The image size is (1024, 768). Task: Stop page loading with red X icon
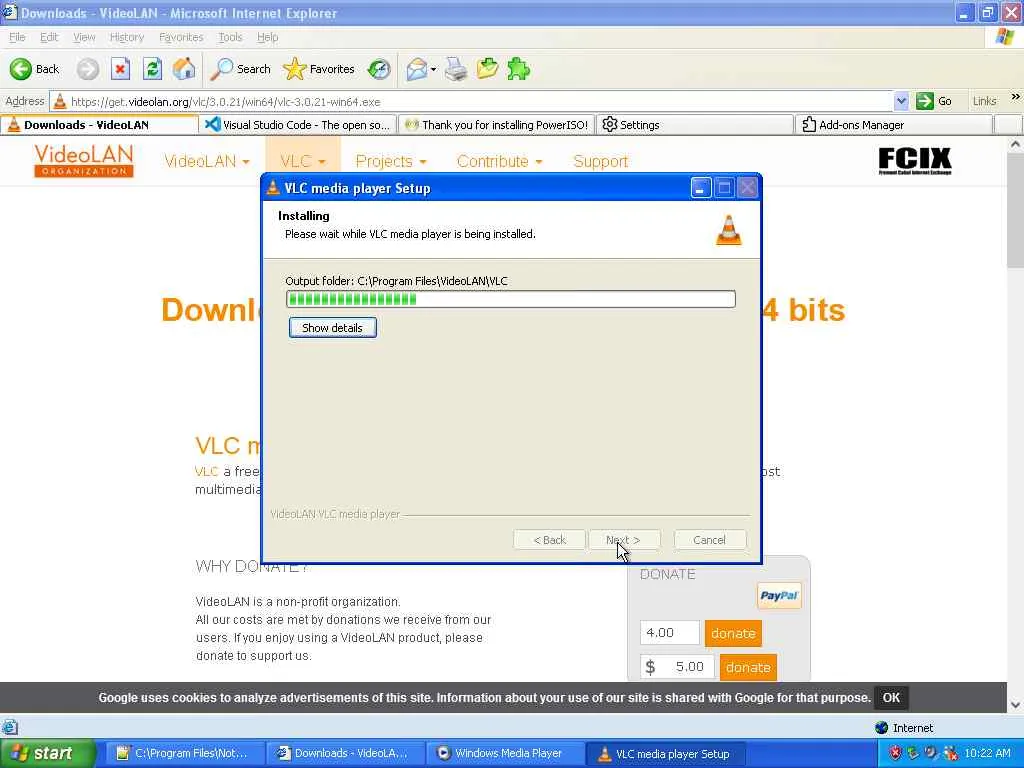120,69
